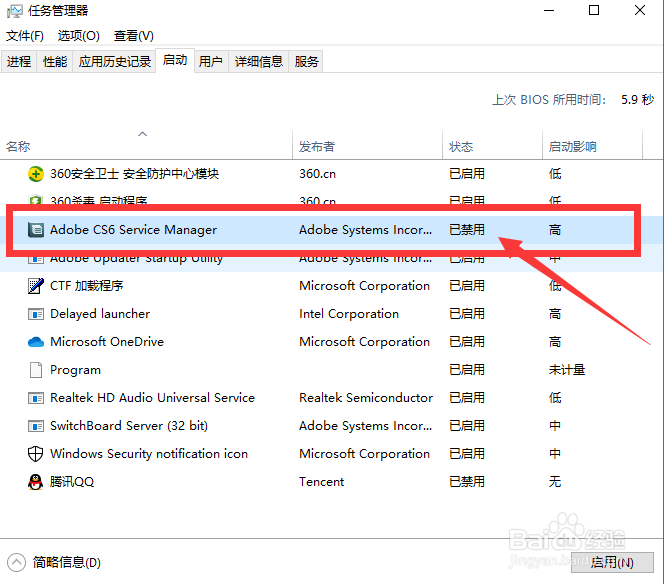This screenshot has height=584, width=664.
Task: Click the Microsoft OneDrive cloud icon
Action: 36,342
